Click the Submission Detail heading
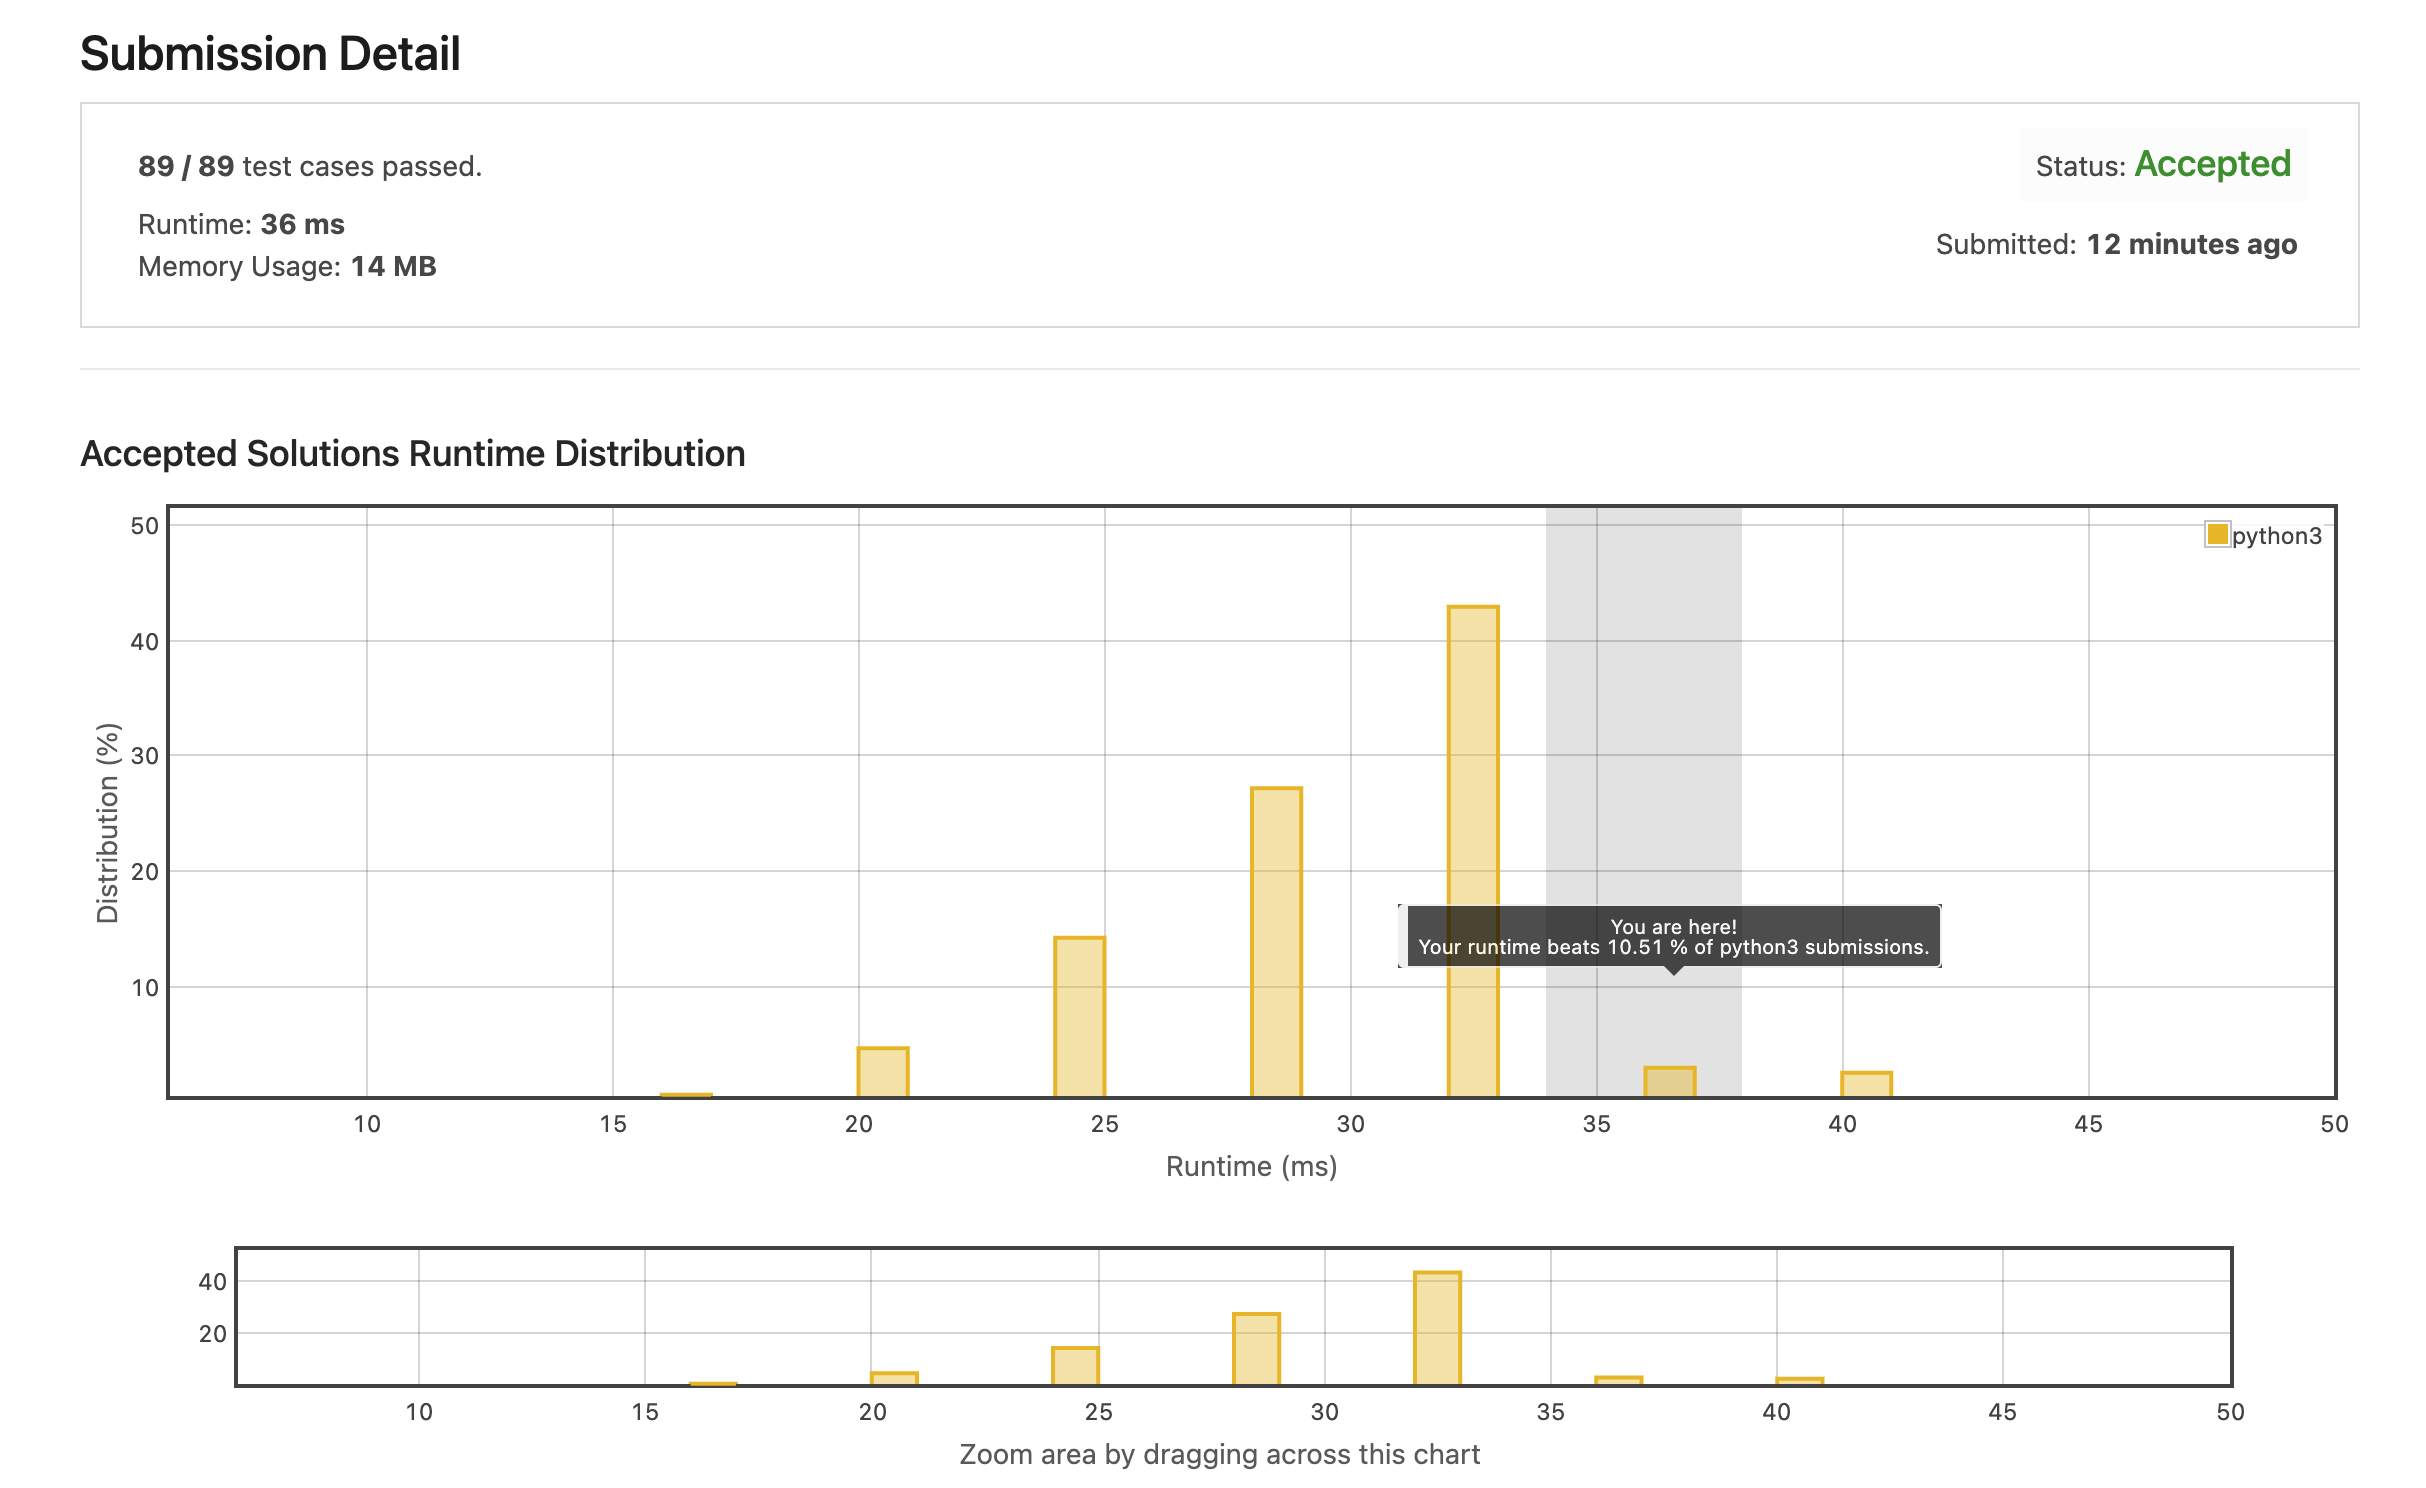 [270, 54]
